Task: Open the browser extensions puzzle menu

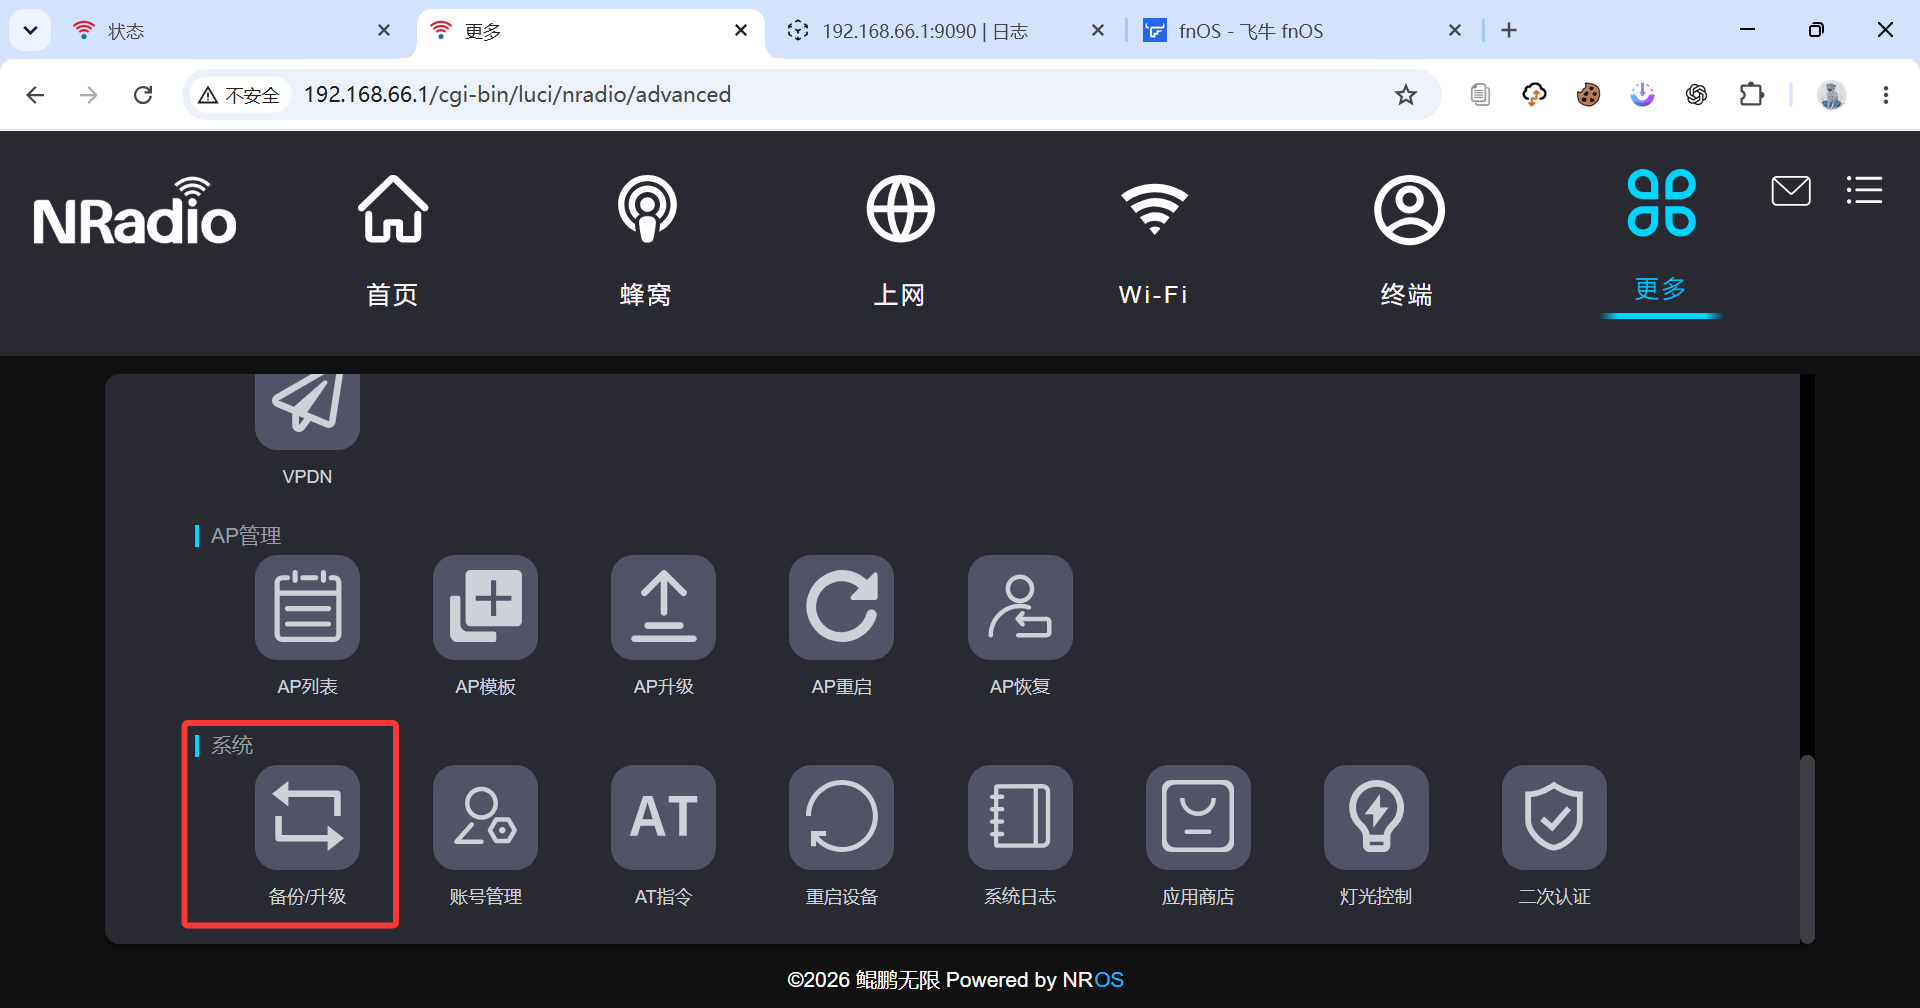Action: point(1751,95)
